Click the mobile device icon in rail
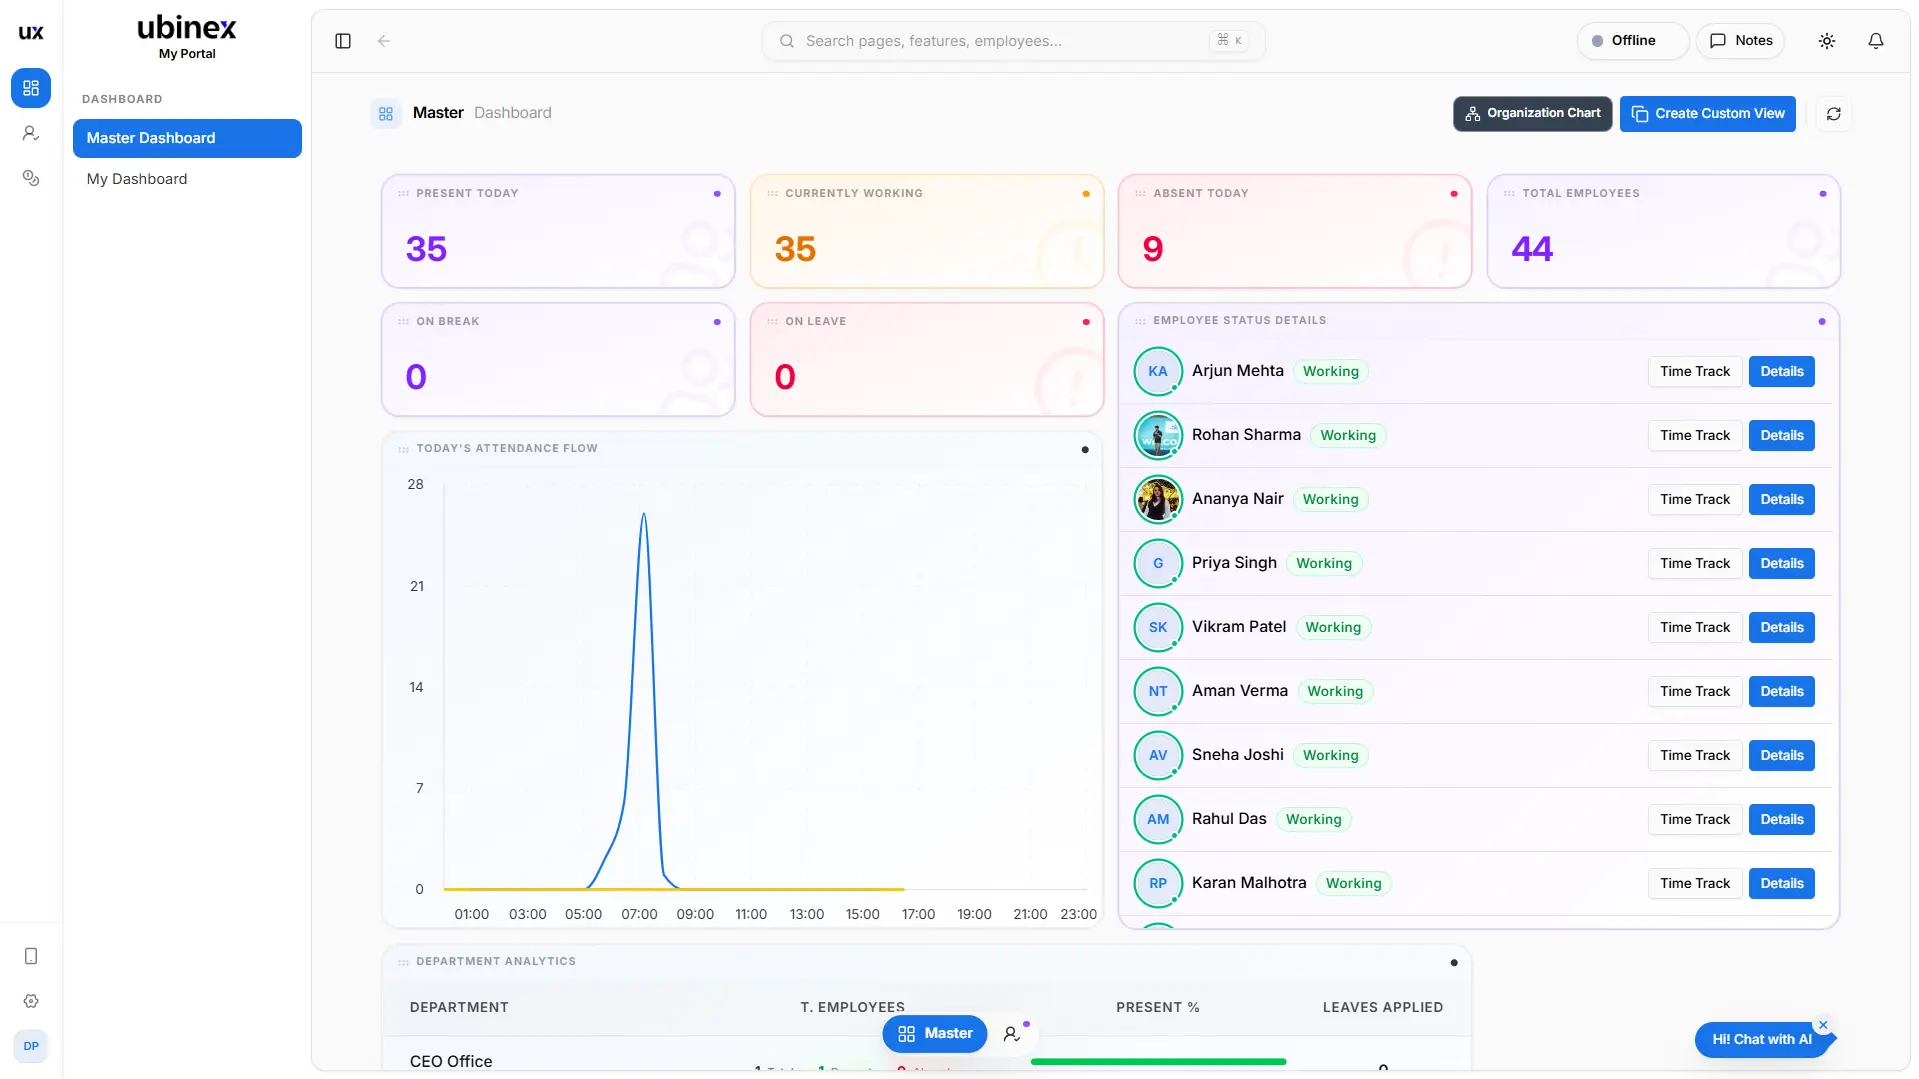This screenshot has width=1919, height=1079. click(31, 956)
